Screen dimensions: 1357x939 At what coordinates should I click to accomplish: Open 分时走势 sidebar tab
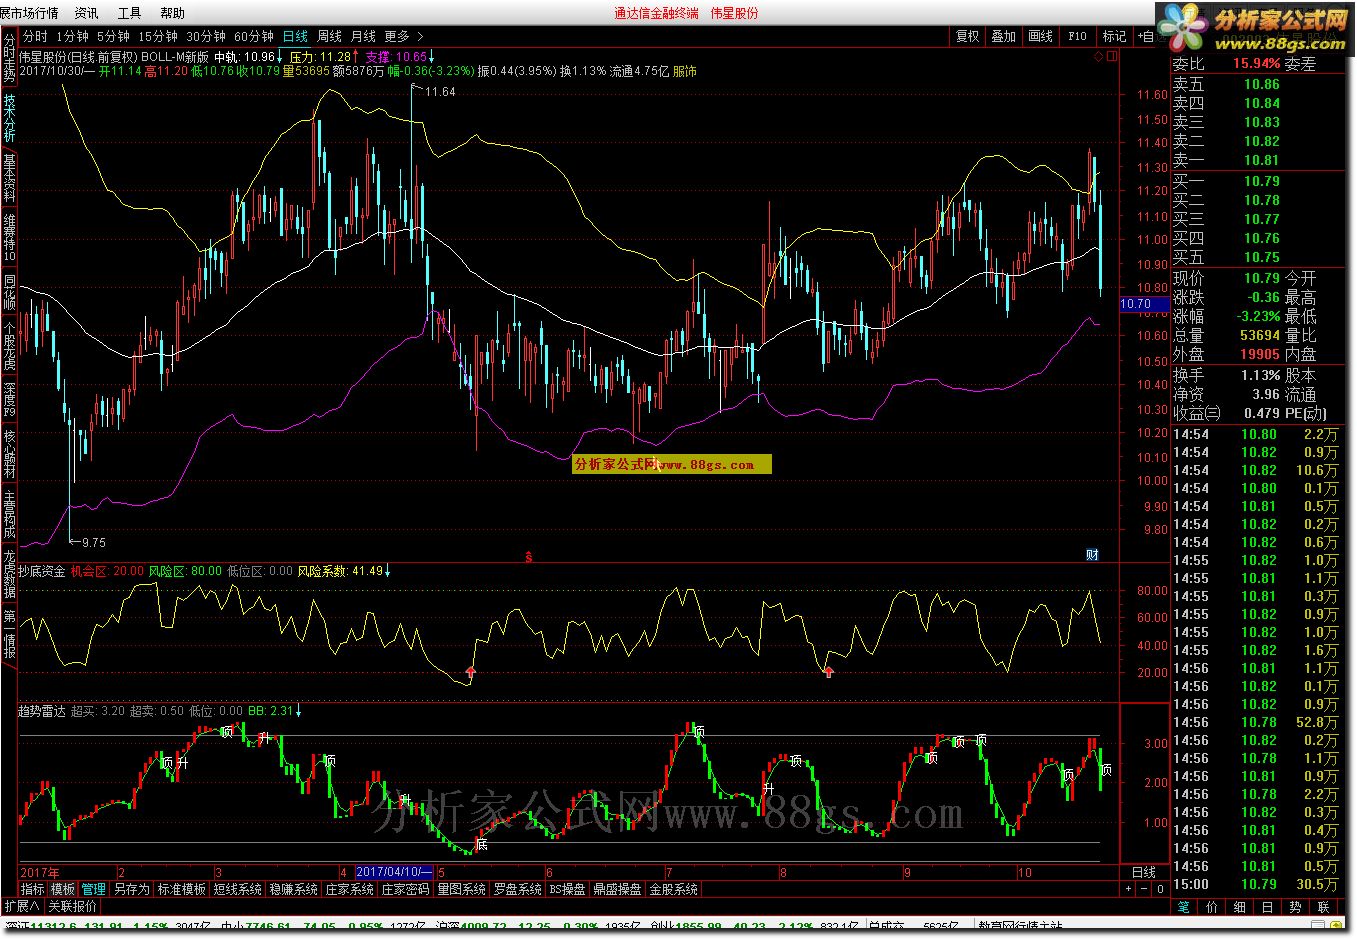9,58
